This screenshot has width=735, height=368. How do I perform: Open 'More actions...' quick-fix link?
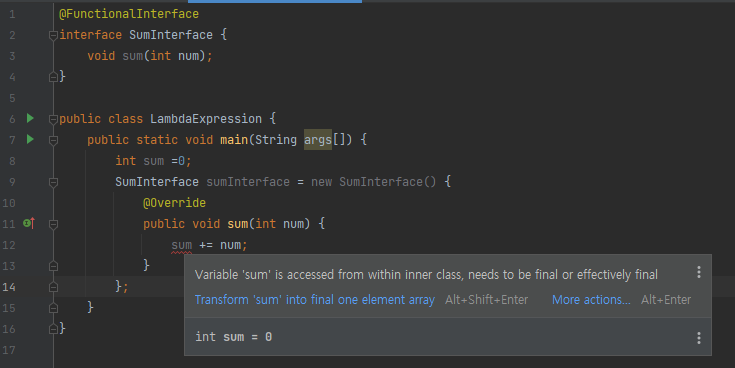(591, 300)
